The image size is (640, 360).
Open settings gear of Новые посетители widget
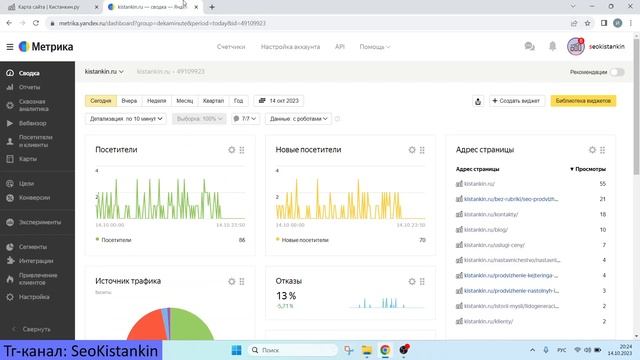click(x=412, y=150)
